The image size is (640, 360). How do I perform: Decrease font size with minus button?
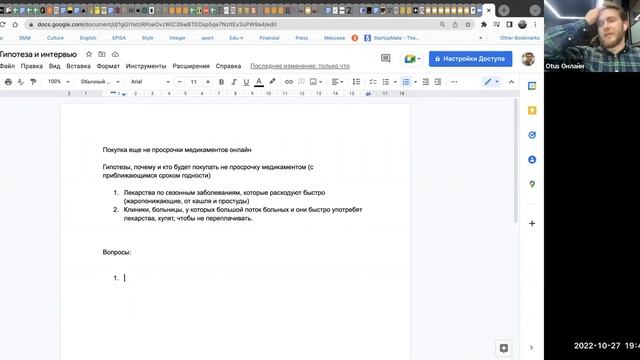click(180, 82)
